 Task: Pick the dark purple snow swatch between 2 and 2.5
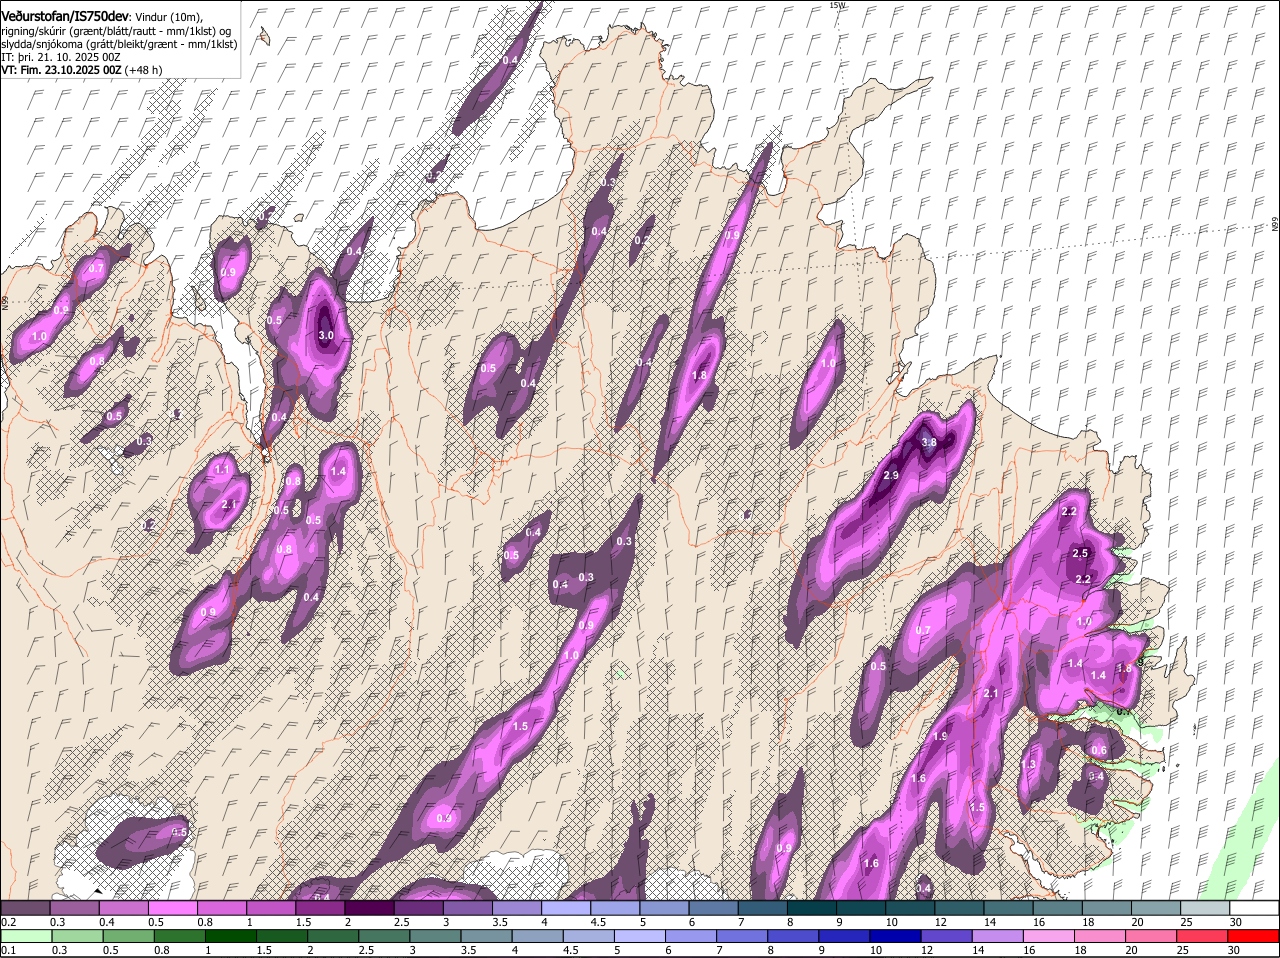369,907
